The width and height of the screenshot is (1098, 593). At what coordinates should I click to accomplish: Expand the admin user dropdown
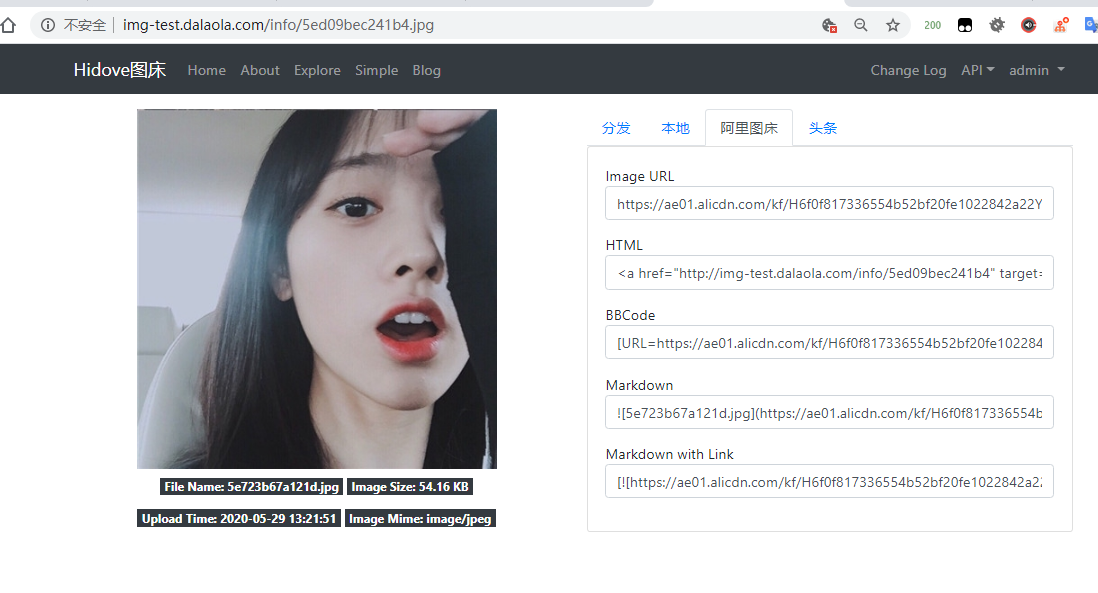1036,70
